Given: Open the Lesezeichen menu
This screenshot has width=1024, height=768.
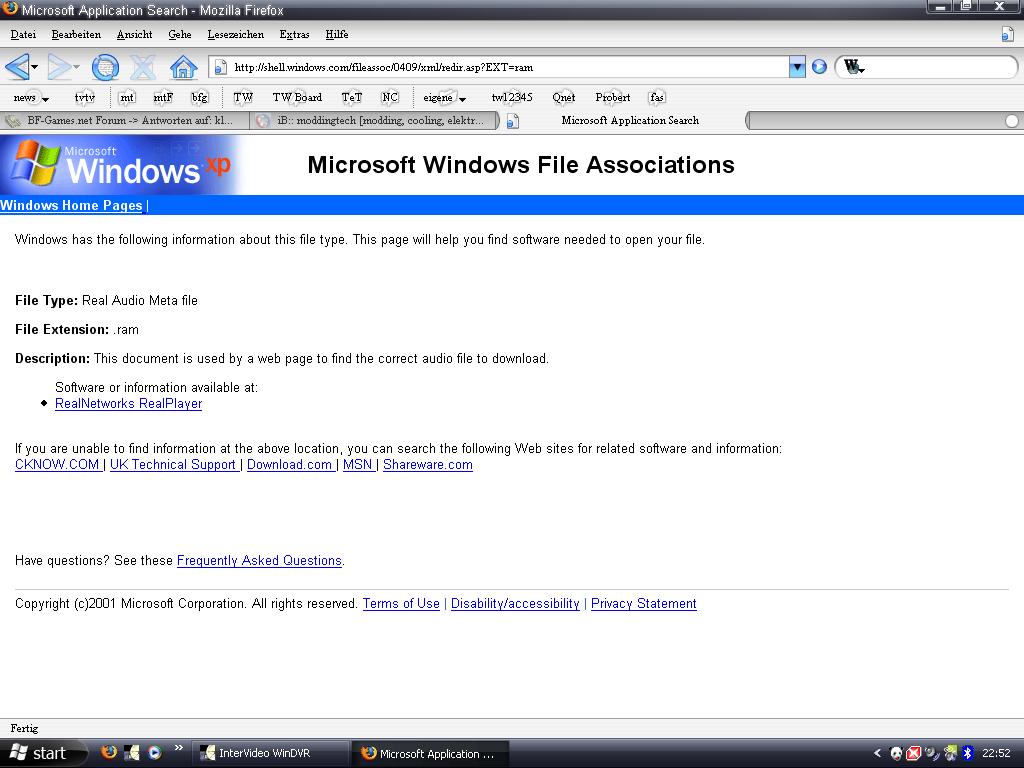Looking at the screenshot, I should point(235,34).
